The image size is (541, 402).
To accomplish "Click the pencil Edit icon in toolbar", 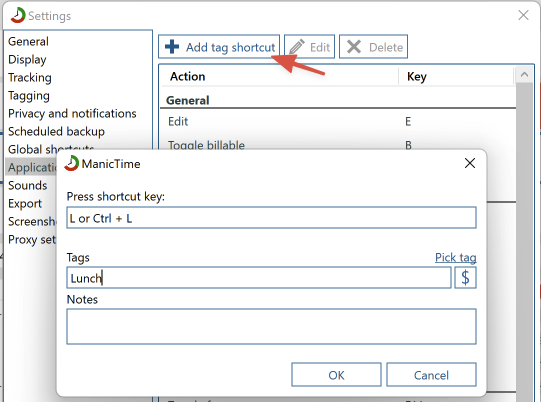I will 297,47.
